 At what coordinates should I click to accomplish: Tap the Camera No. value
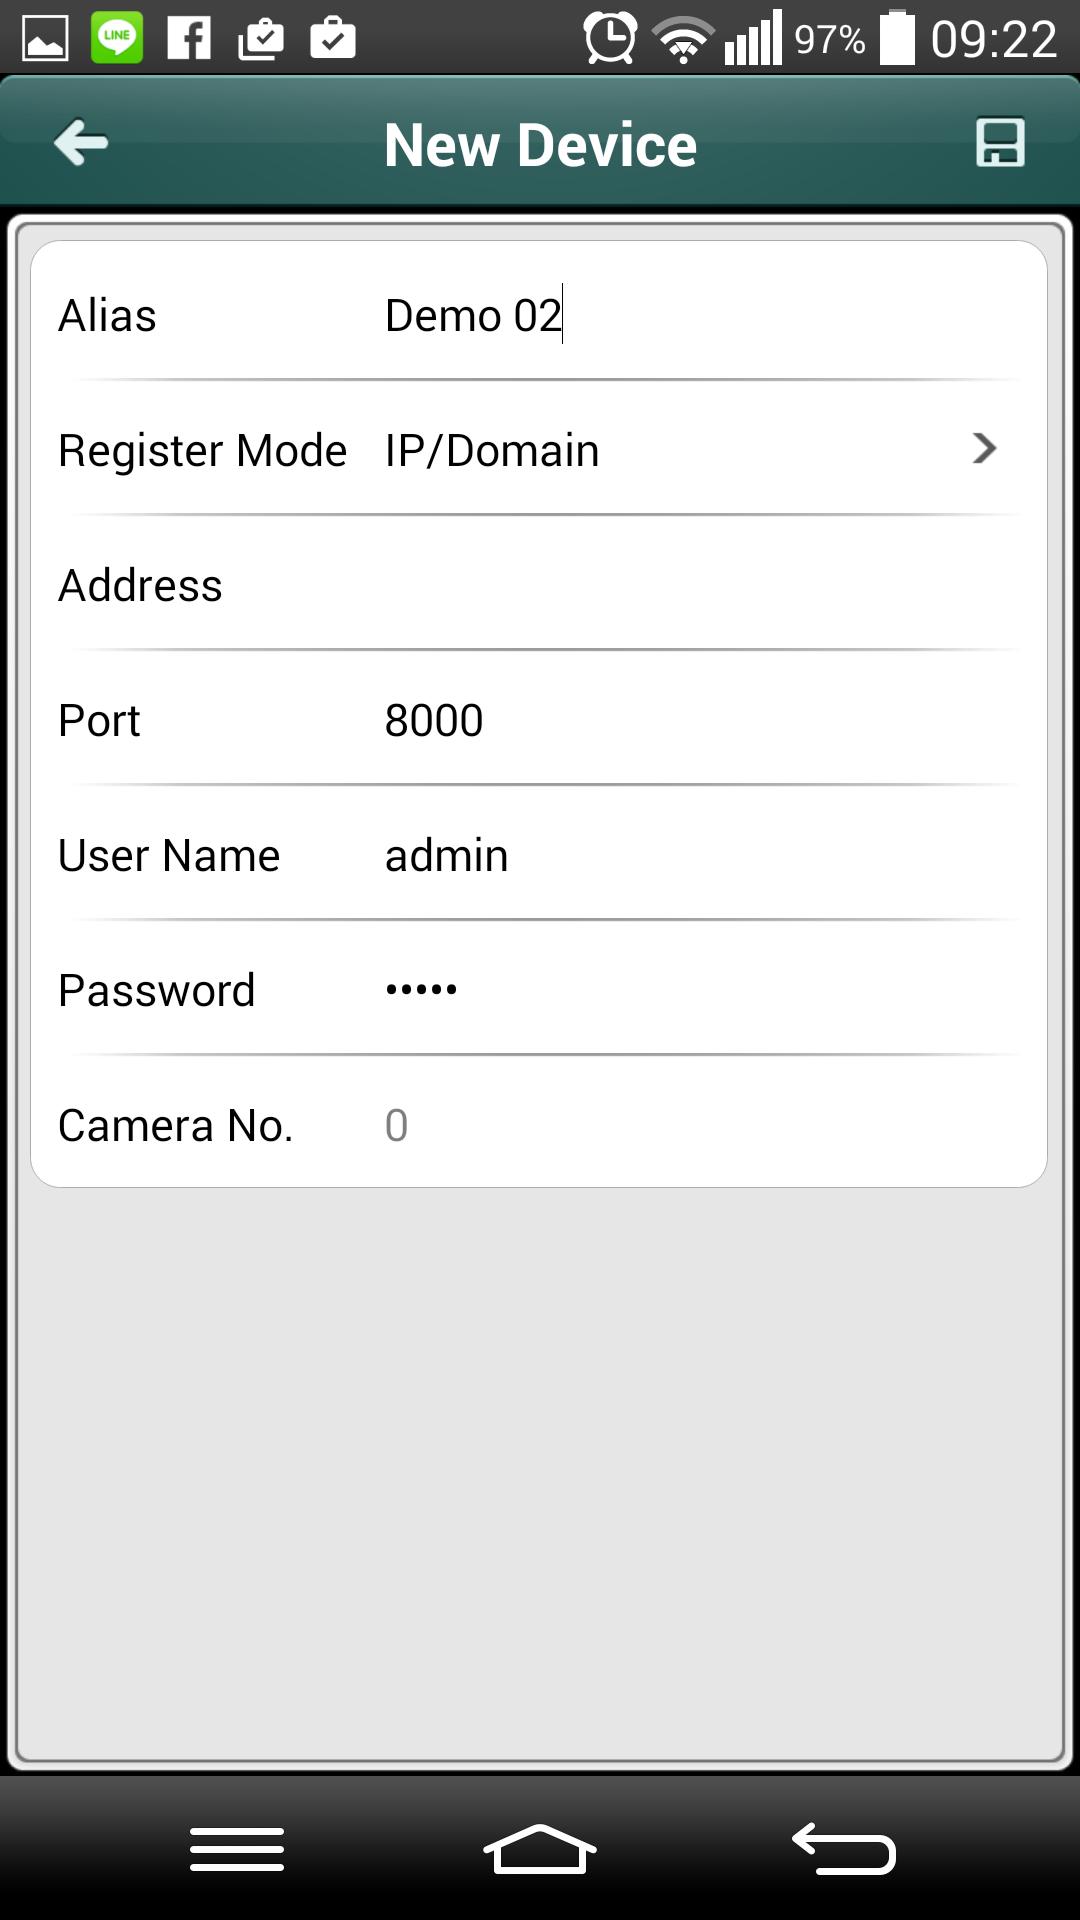396,1125
